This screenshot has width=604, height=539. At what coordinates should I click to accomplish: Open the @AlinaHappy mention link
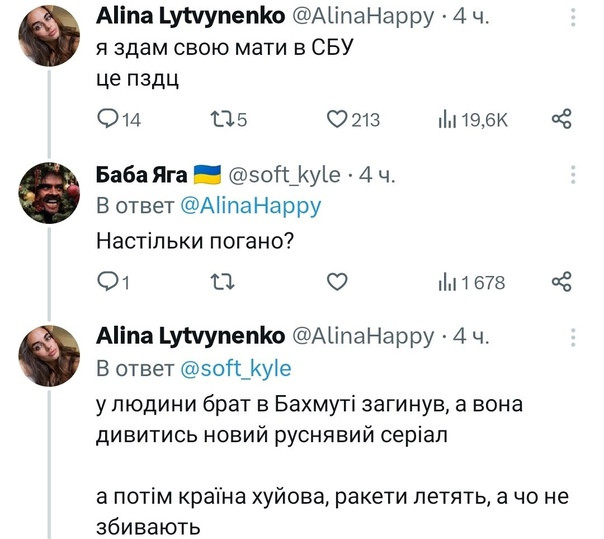[250, 206]
